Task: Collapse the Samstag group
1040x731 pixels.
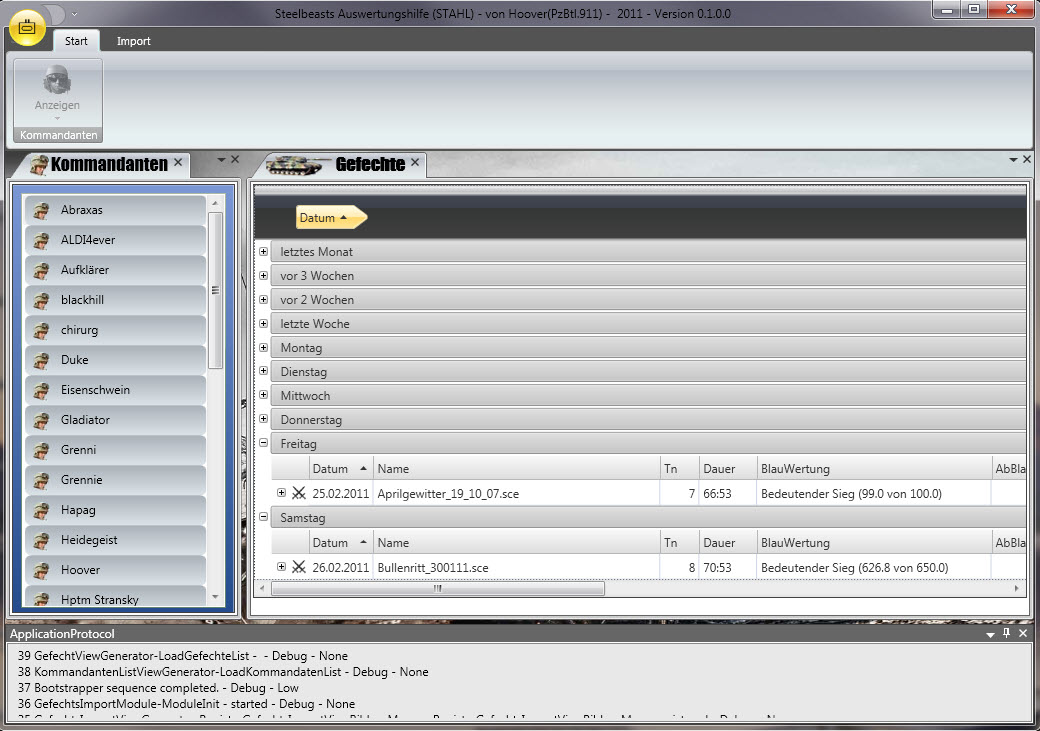Action: (263, 517)
